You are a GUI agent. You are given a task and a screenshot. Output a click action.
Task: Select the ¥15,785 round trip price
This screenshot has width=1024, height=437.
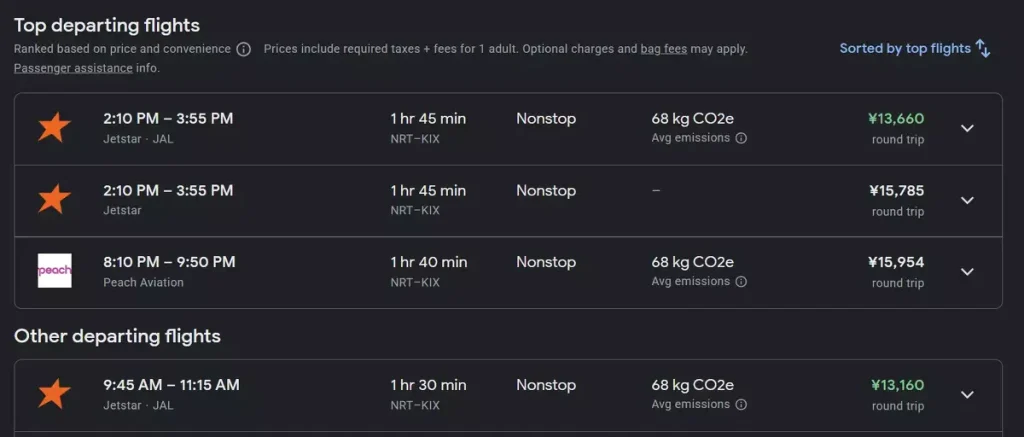pos(896,191)
